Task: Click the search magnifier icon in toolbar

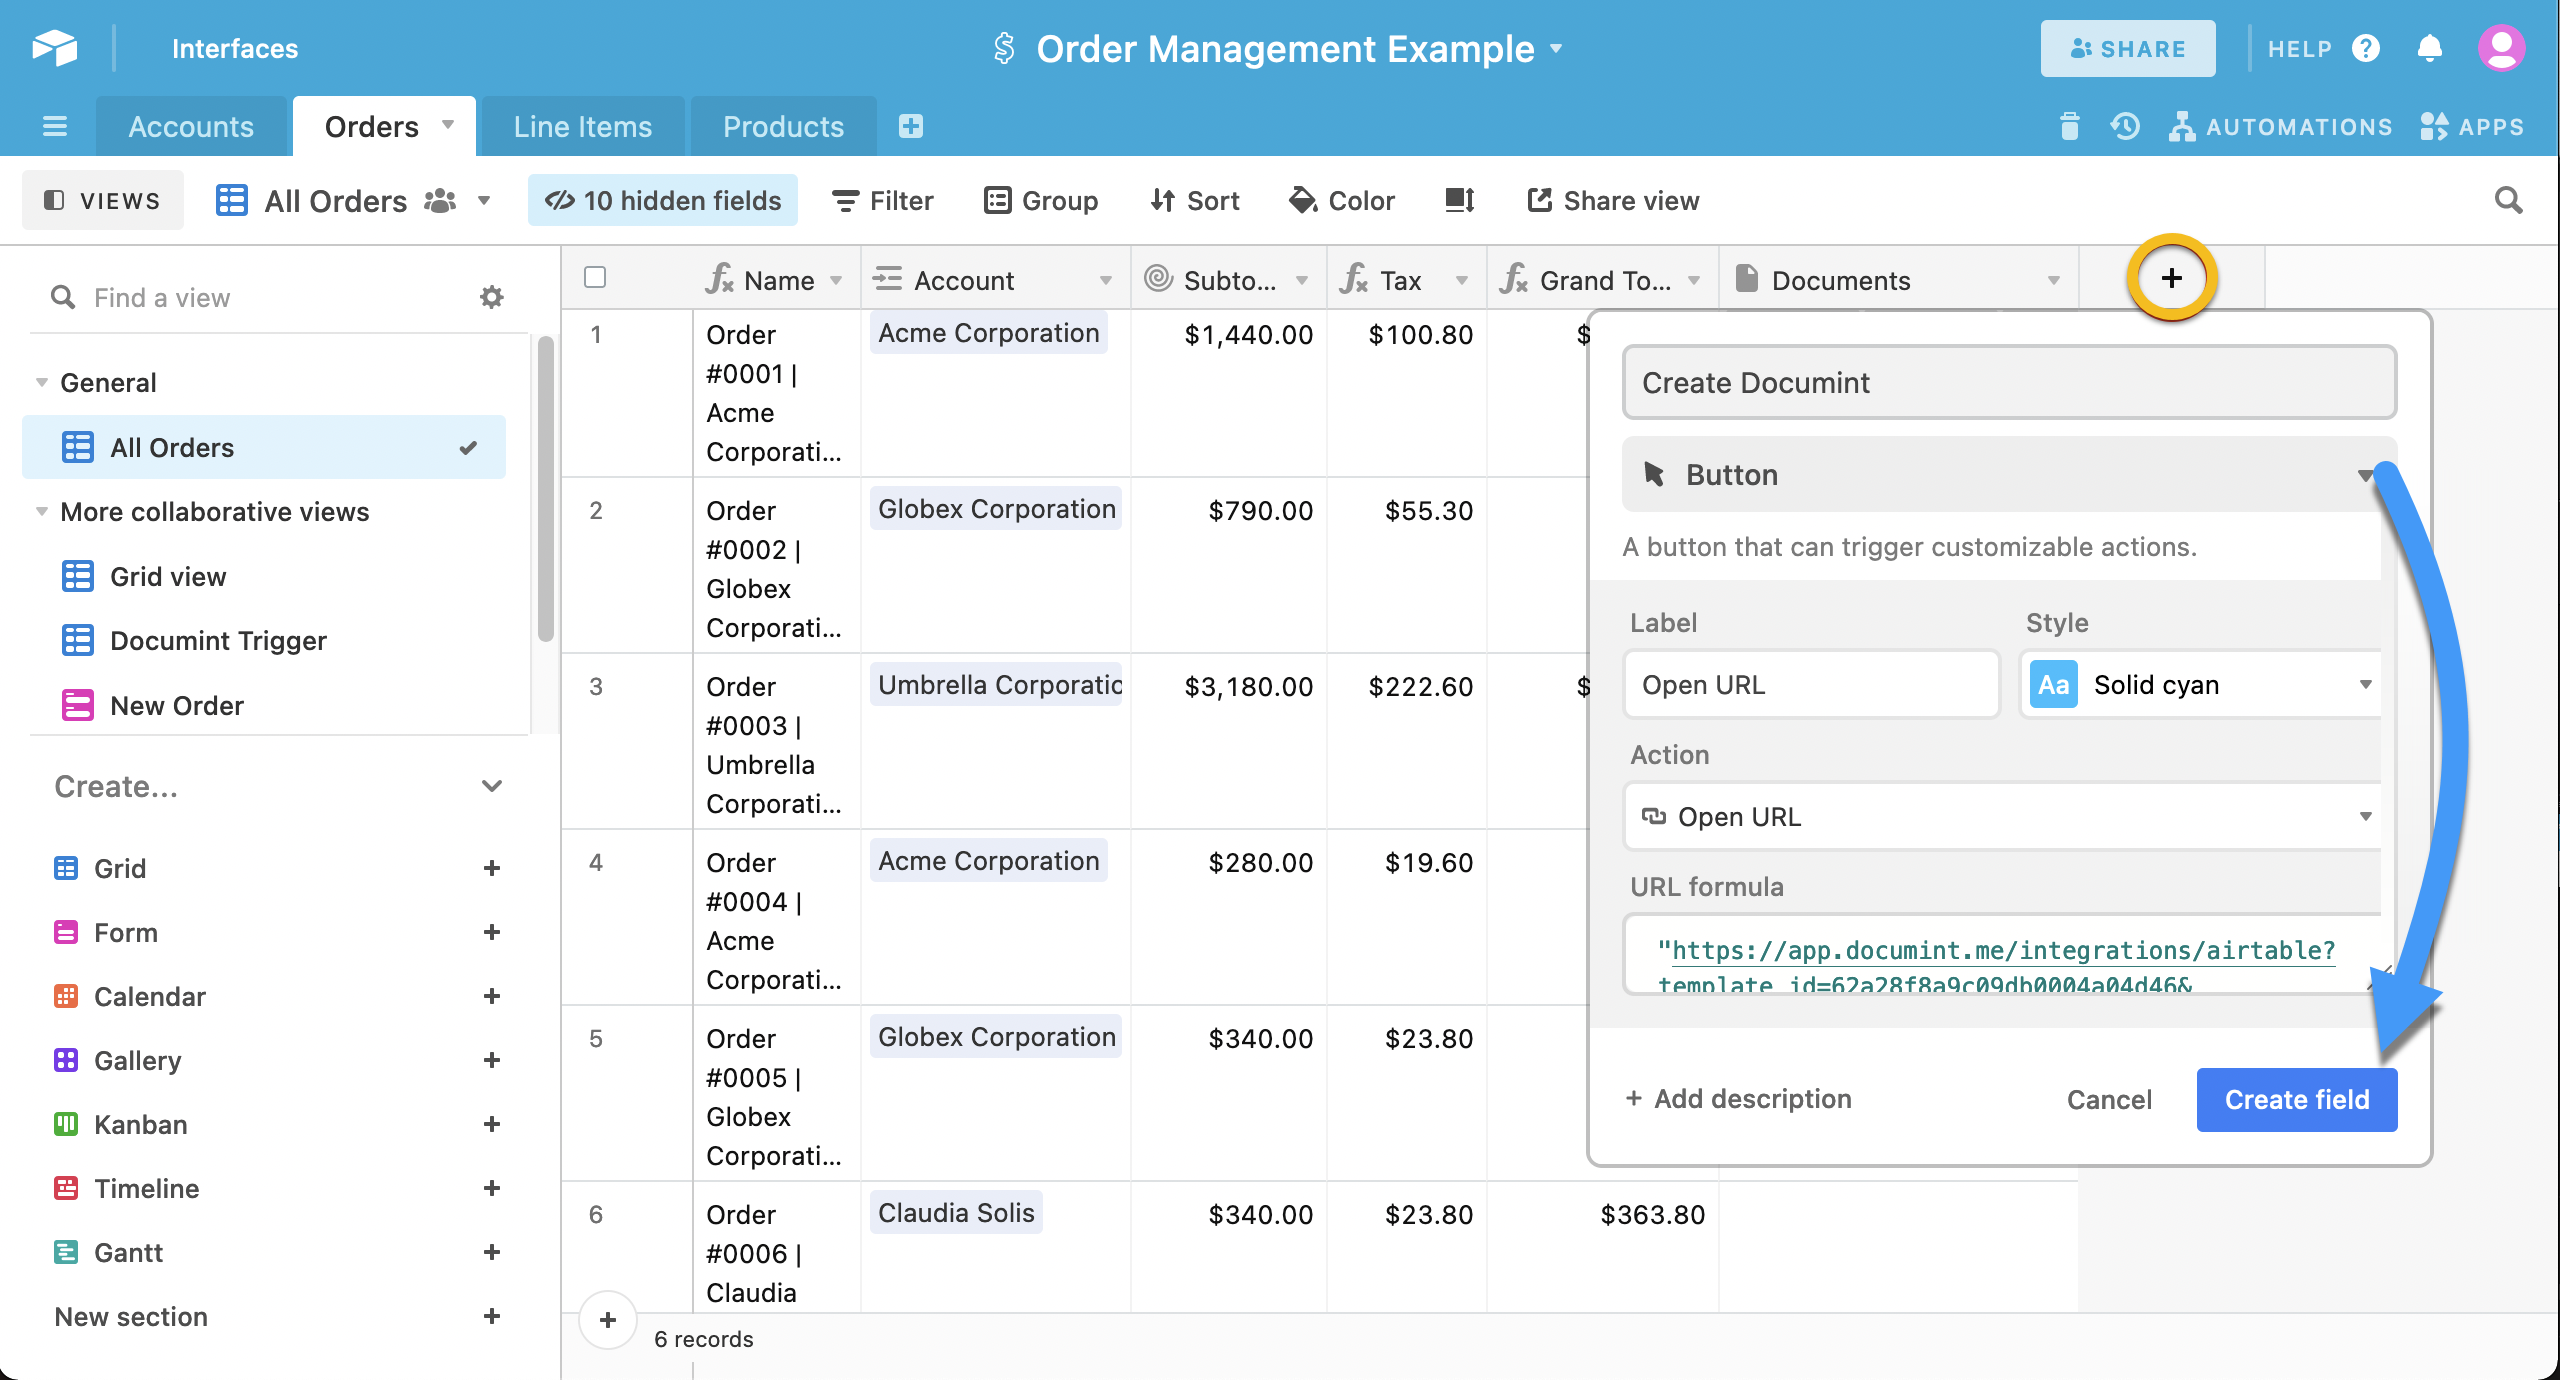Action: coord(2508,200)
